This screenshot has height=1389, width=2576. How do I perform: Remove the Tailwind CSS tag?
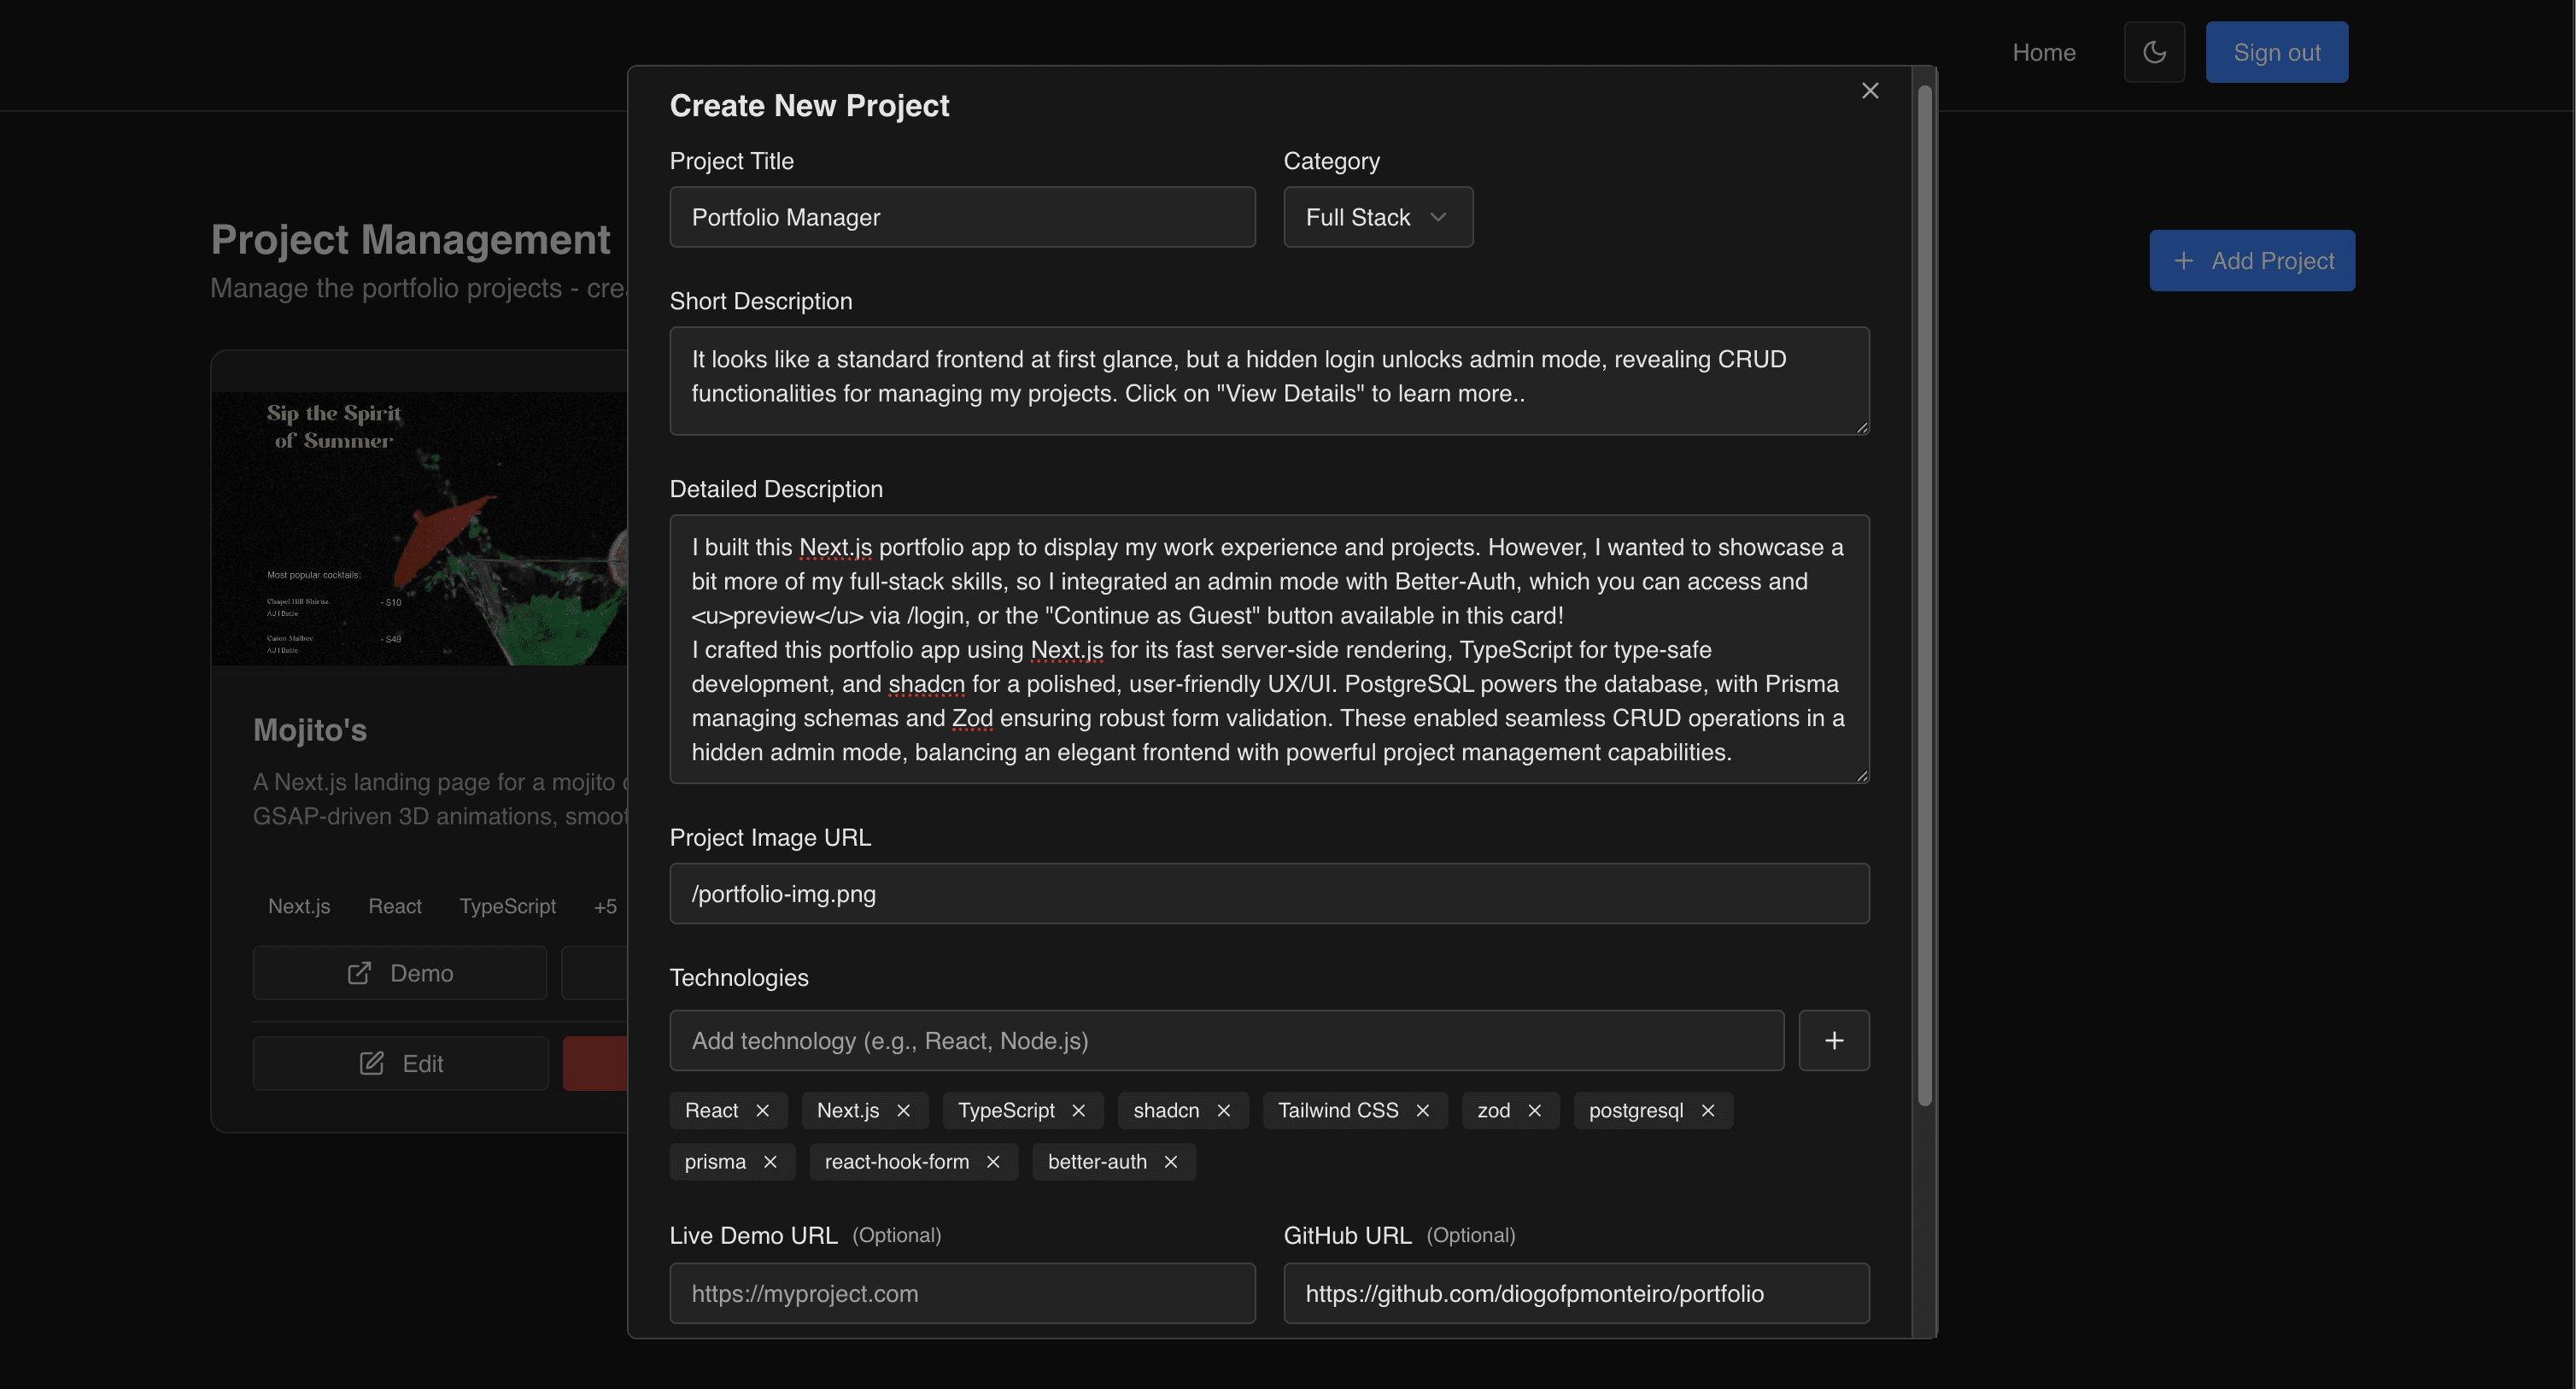(x=1422, y=1110)
